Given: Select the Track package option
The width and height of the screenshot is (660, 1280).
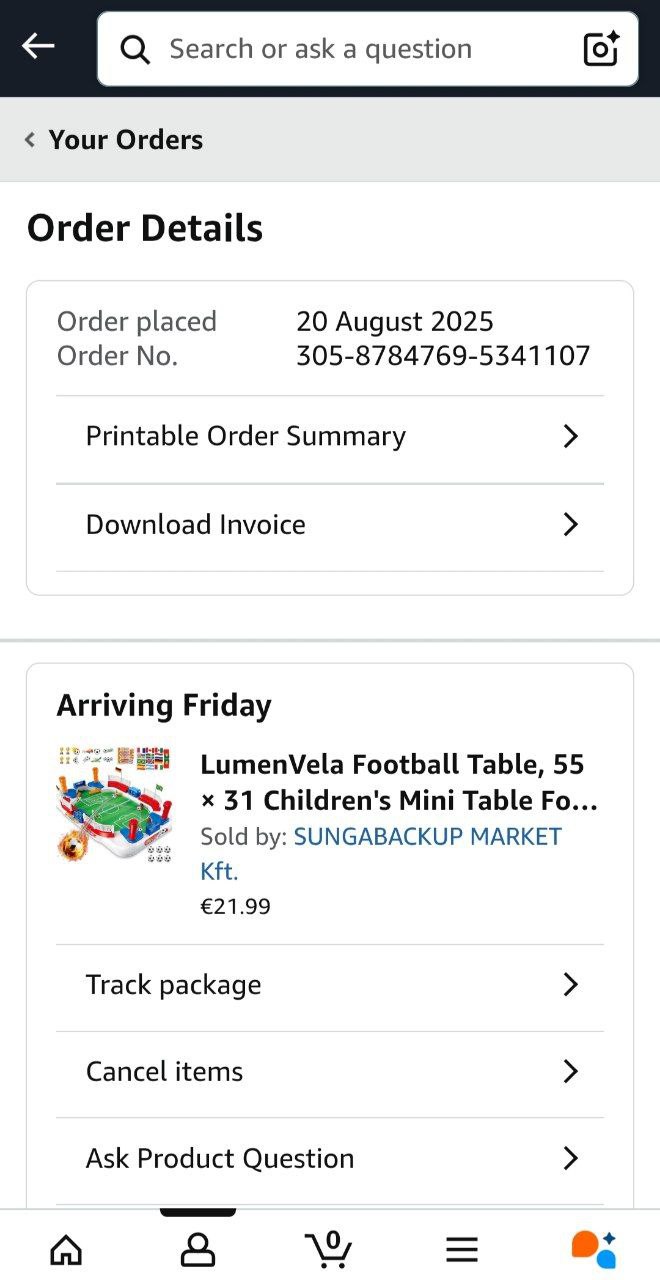Looking at the screenshot, I should 174,985.
